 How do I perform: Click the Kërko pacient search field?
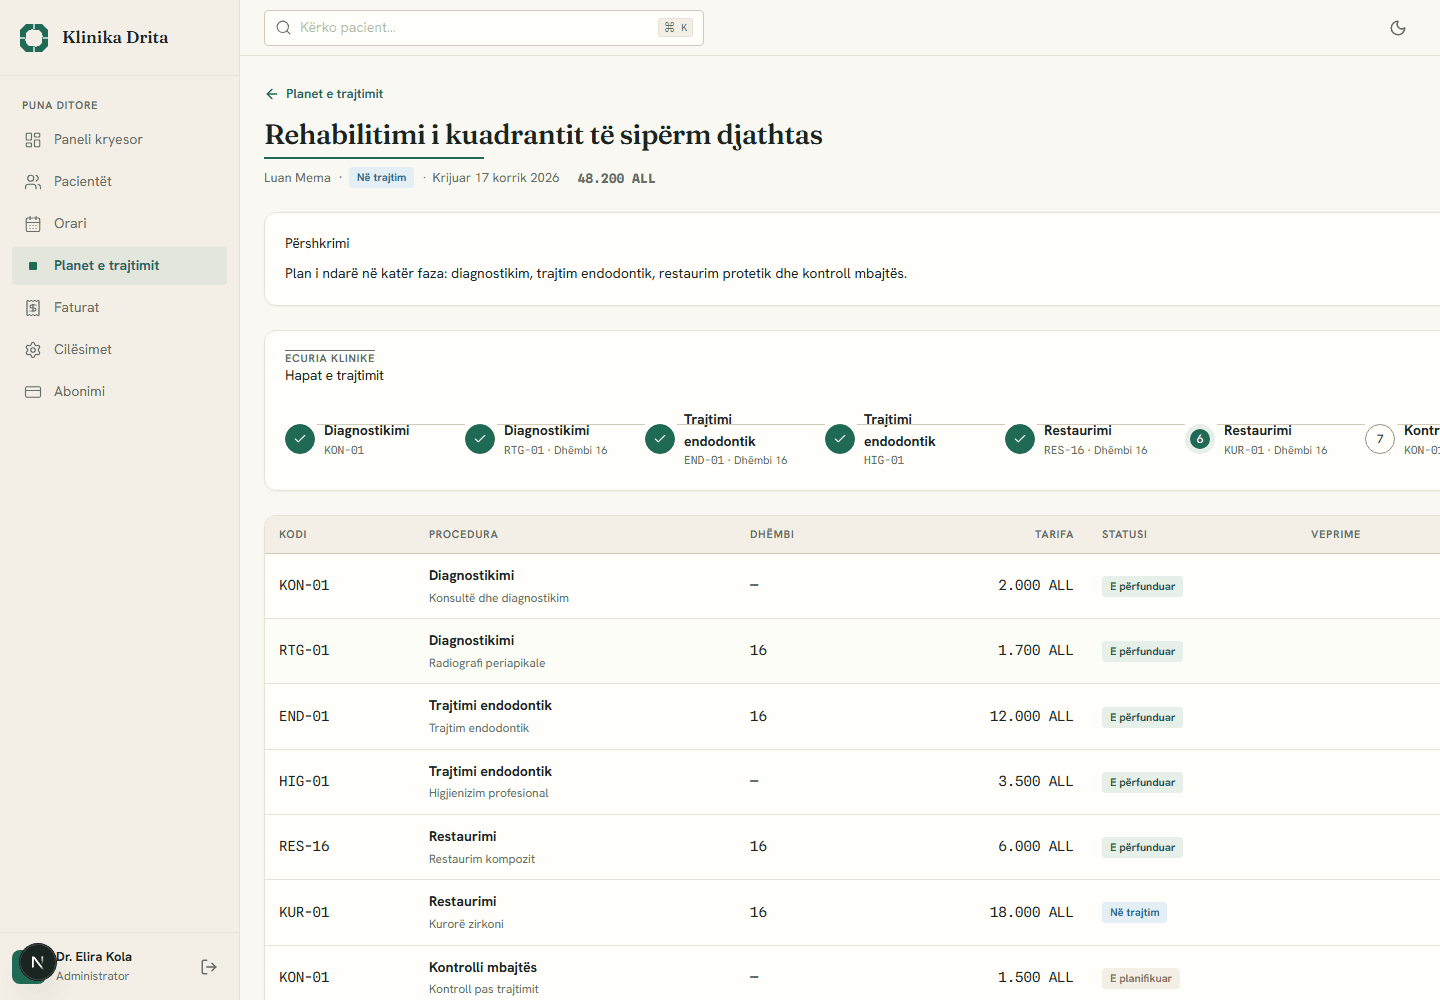pos(484,28)
